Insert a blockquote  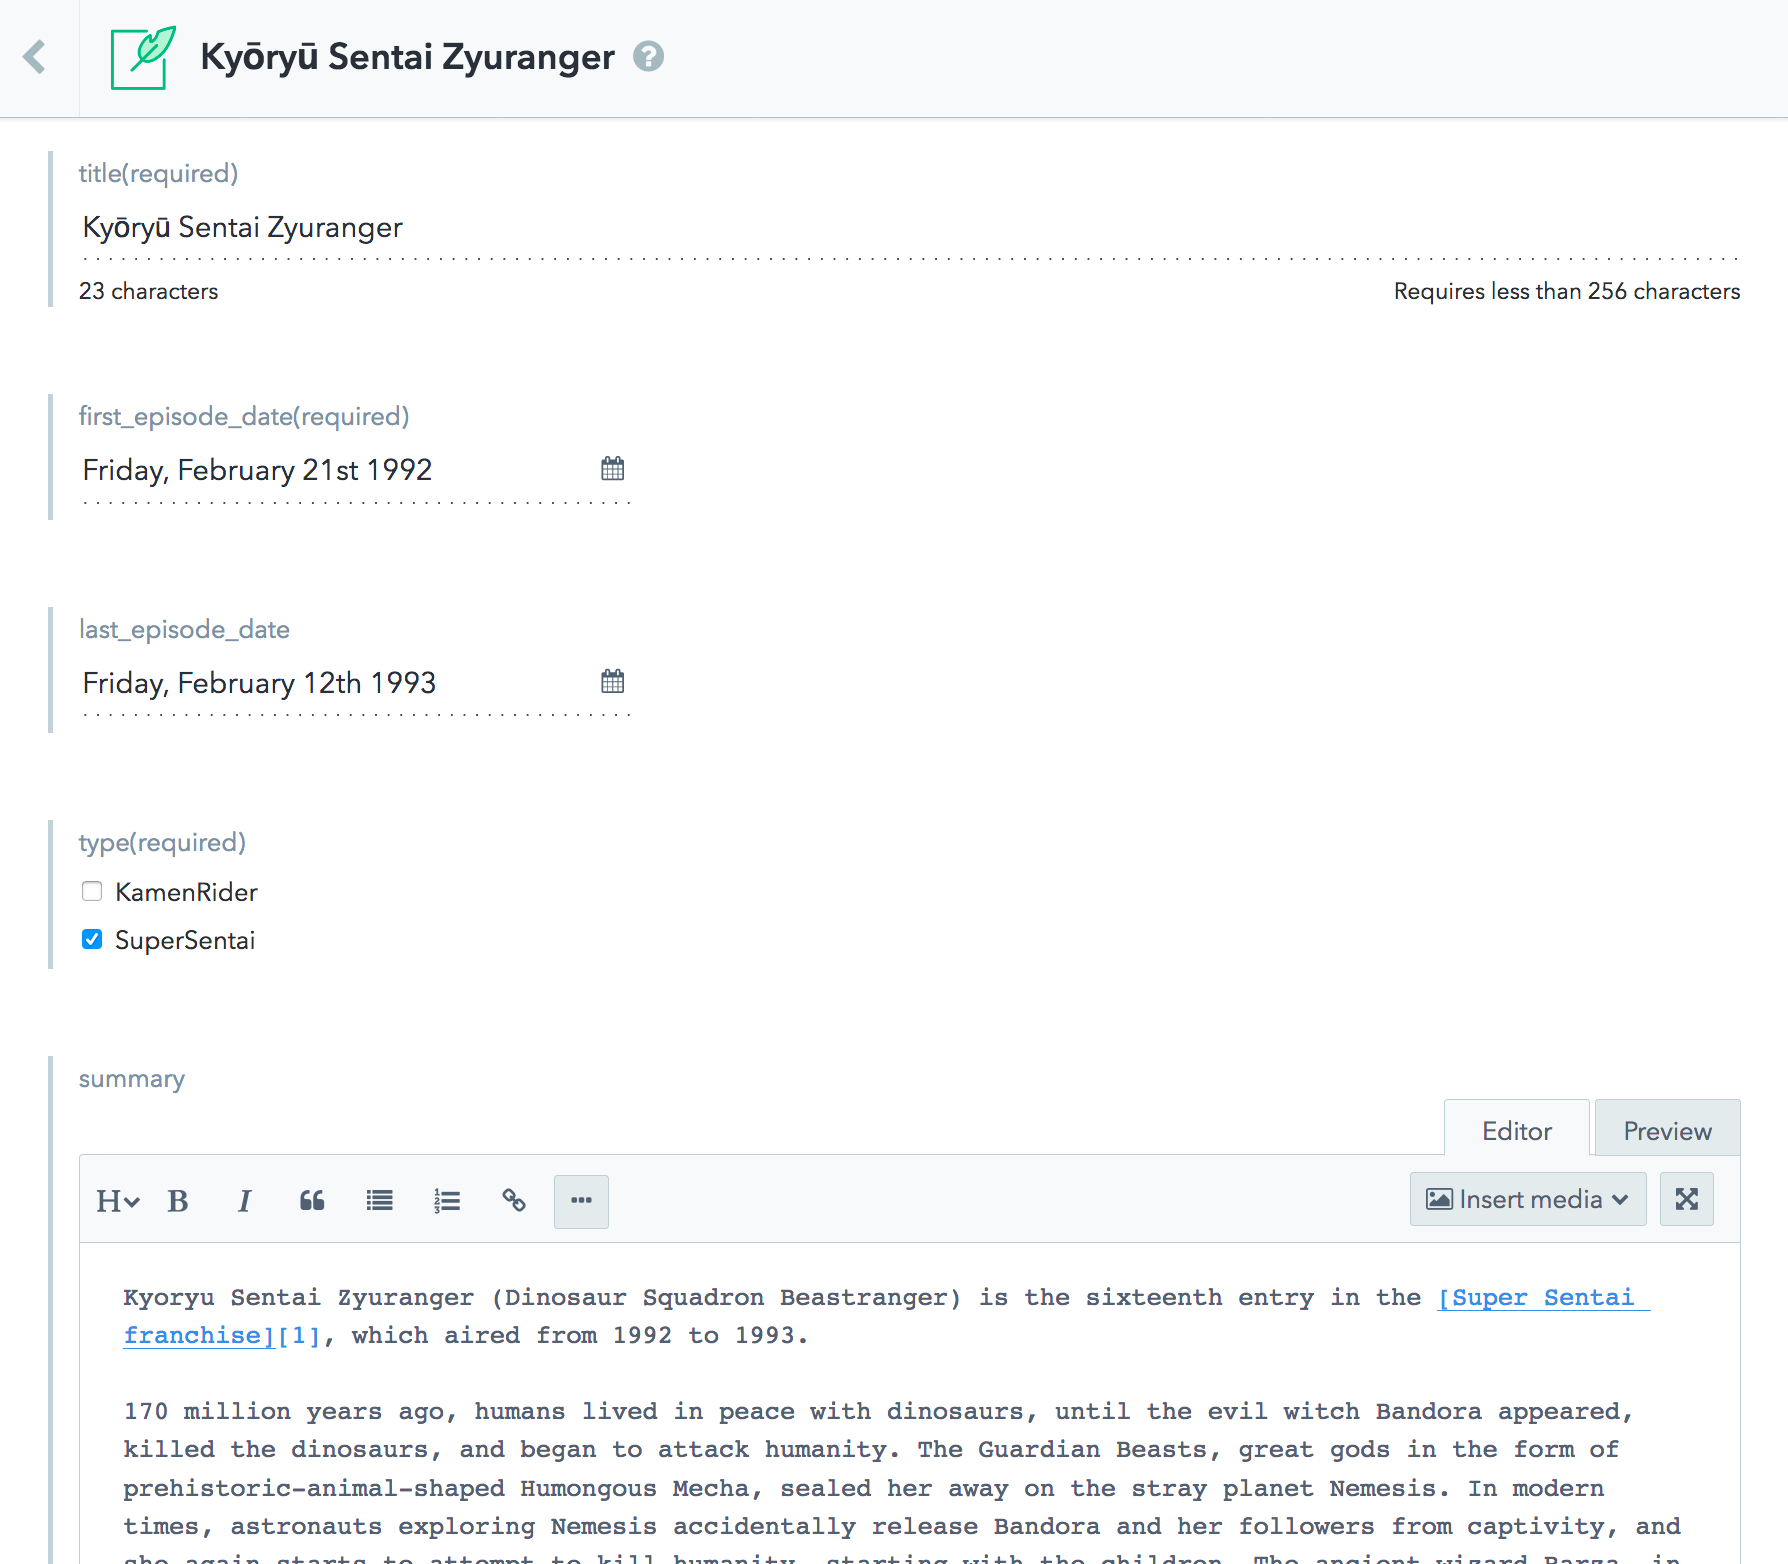pos(312,1200)
